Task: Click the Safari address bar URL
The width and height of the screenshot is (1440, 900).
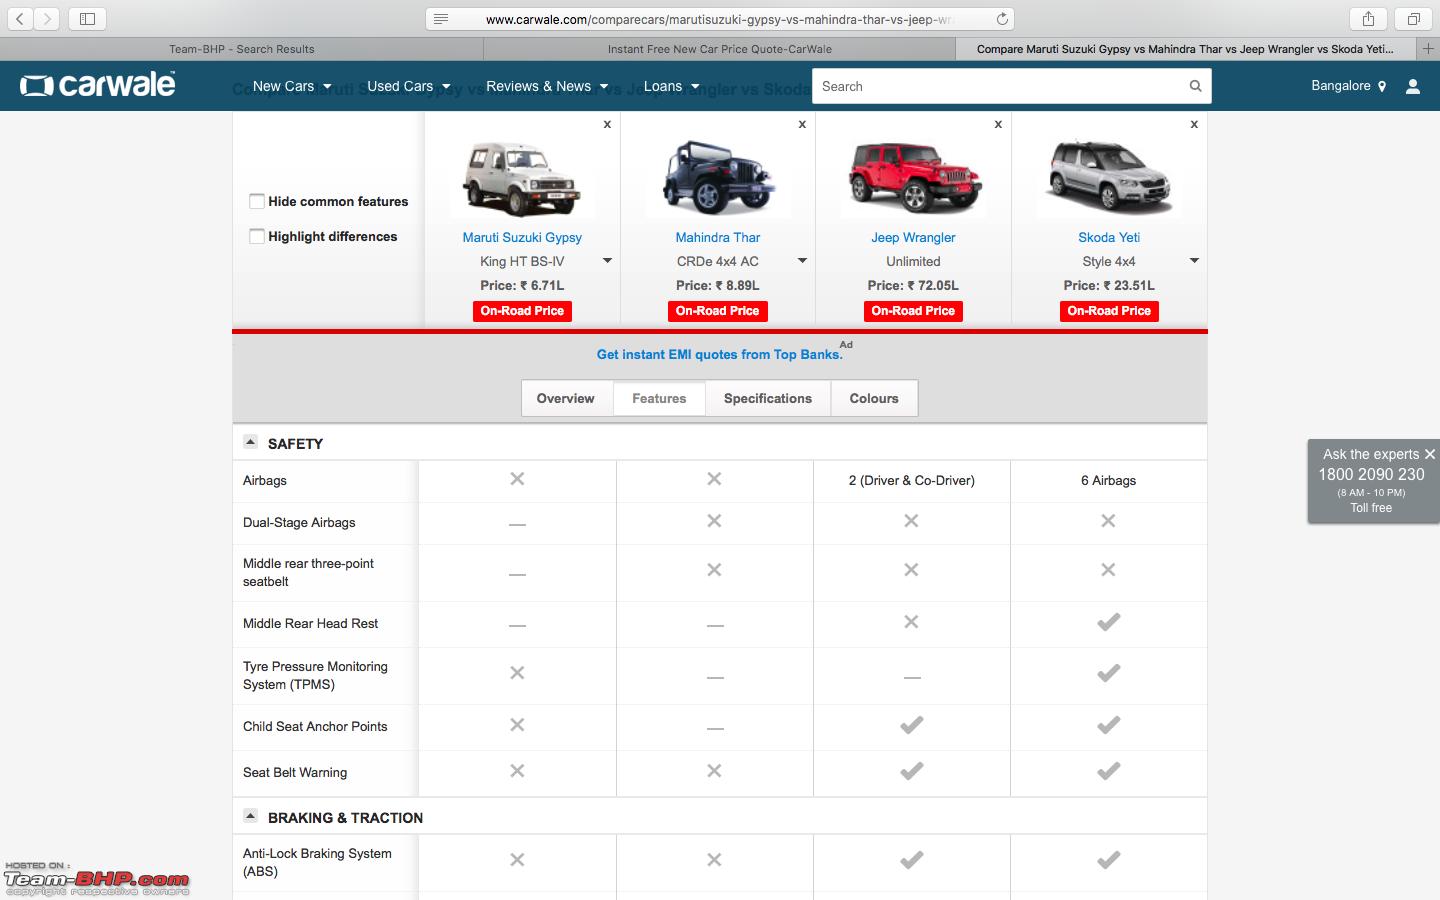Action: 719,19
